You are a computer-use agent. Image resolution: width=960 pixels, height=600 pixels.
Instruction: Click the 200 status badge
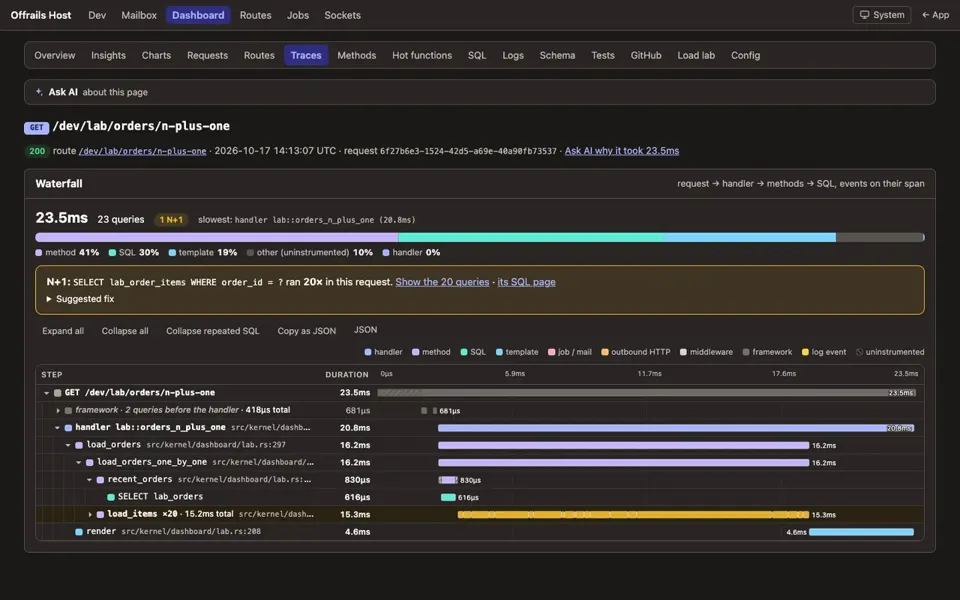point(37,151)
